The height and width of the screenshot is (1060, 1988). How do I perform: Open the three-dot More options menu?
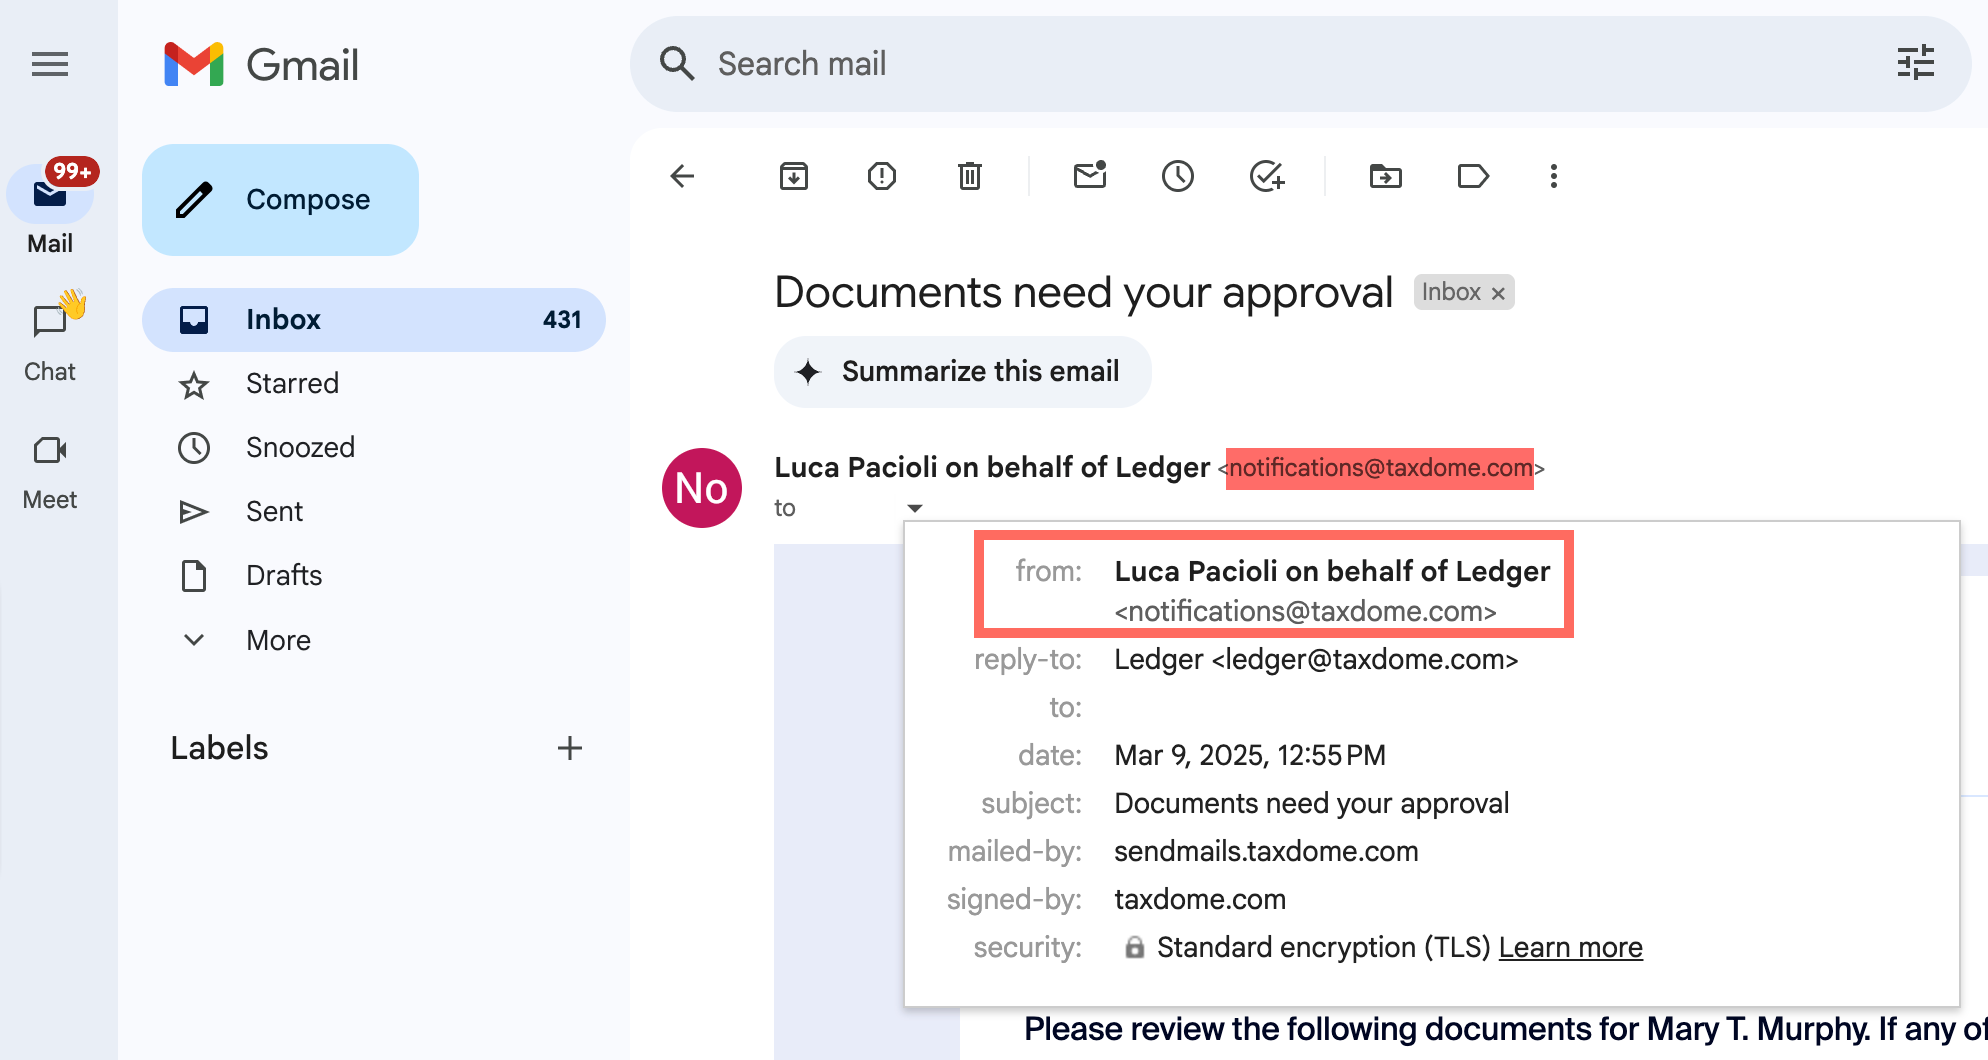tap(1553, 177)
